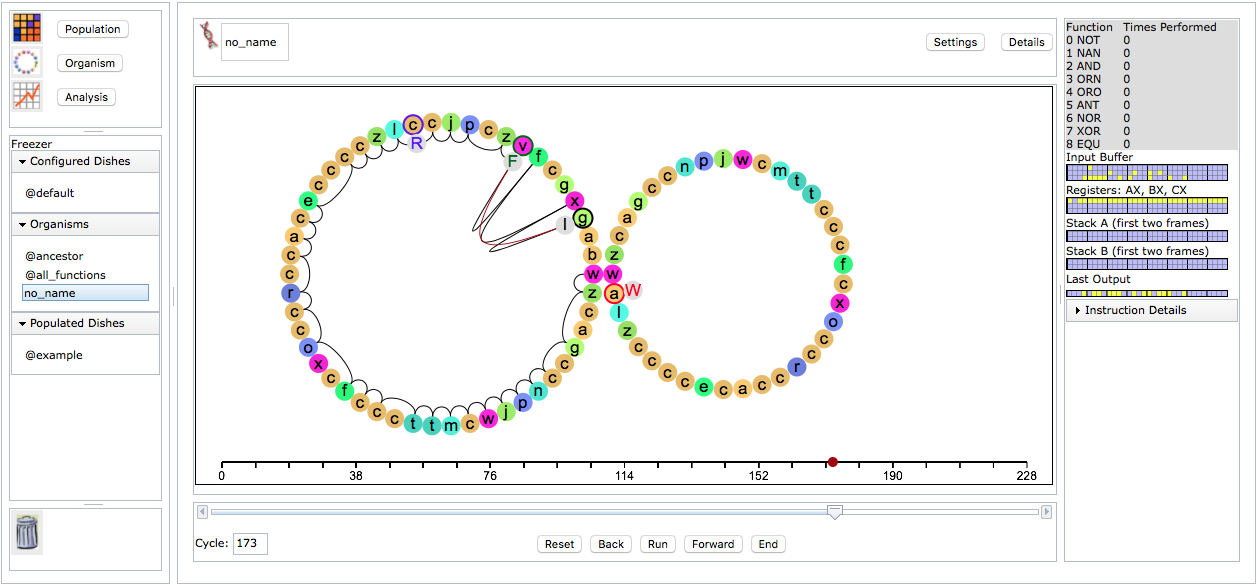Screen dimensions: 1257x585
Task: Click the yellow b instruction in left genome
Action: [x=592, y=255]
